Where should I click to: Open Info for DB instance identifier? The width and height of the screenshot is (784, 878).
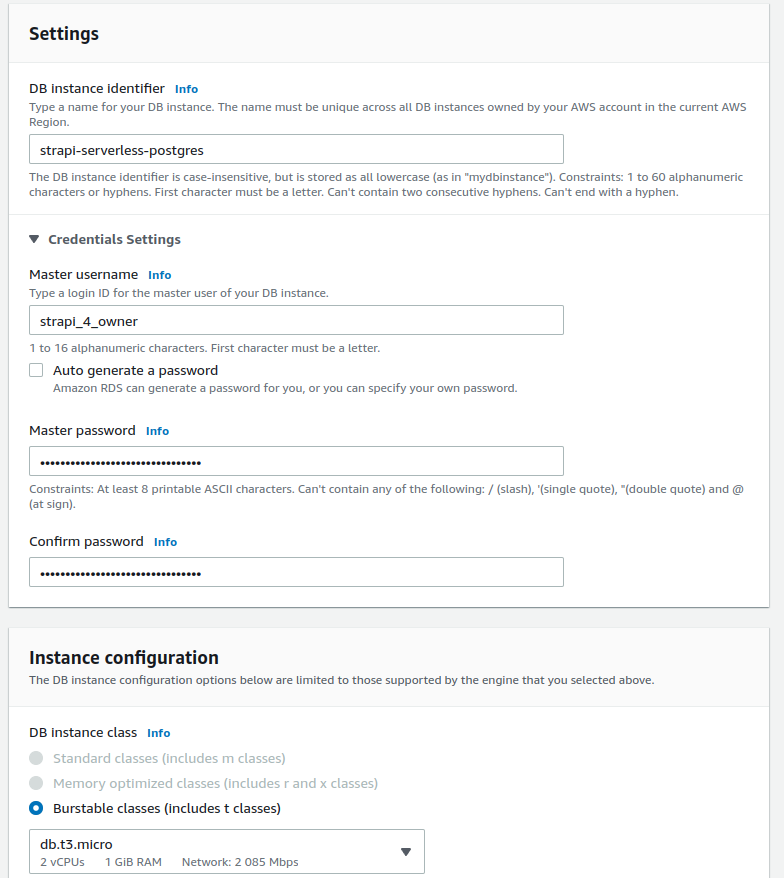(186, 88)
